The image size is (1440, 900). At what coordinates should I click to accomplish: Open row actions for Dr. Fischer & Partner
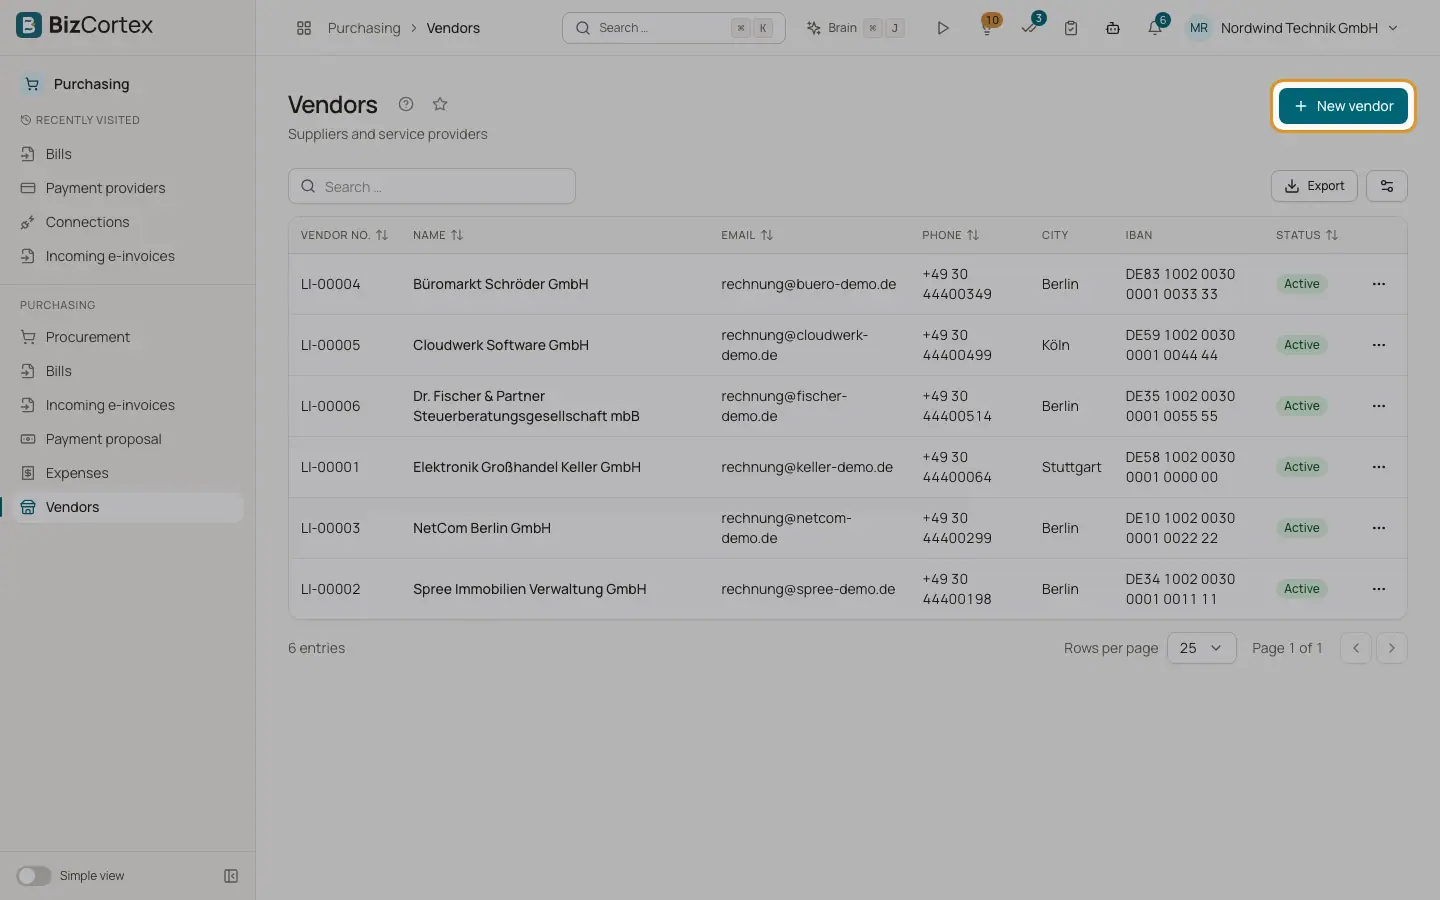(x=1379, y=406)
